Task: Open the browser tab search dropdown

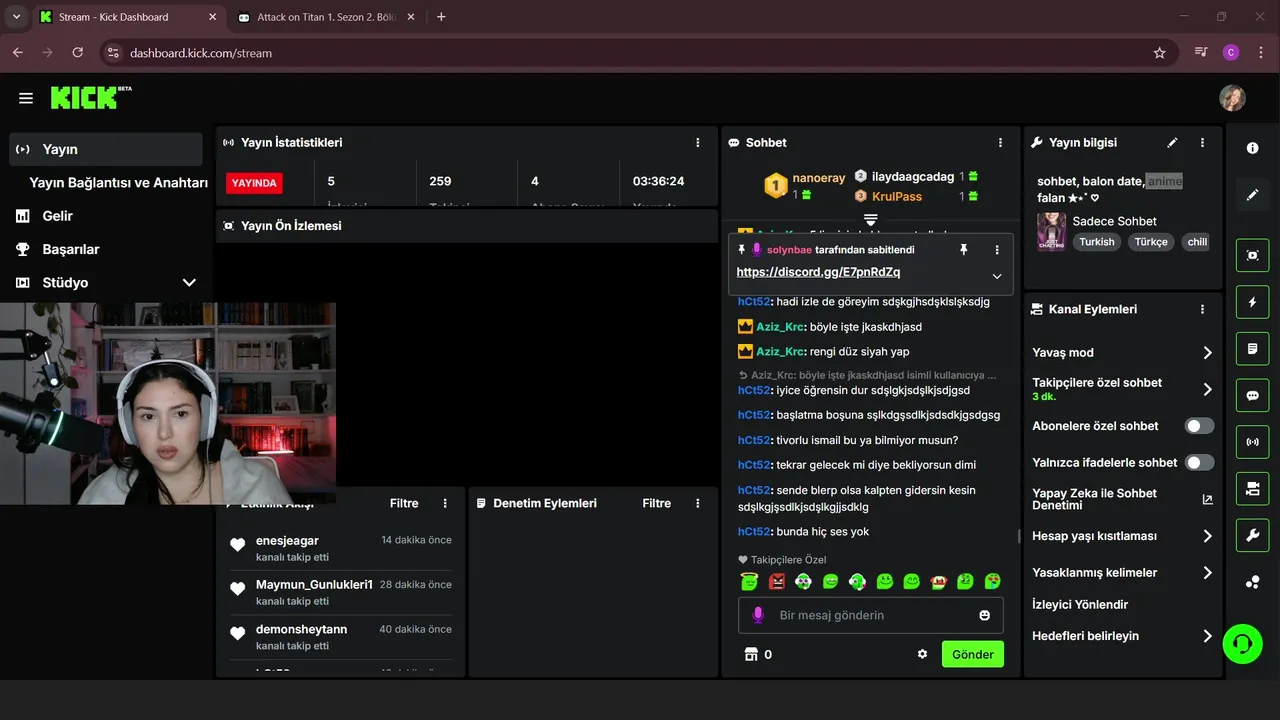Action: tap(16, 17)
